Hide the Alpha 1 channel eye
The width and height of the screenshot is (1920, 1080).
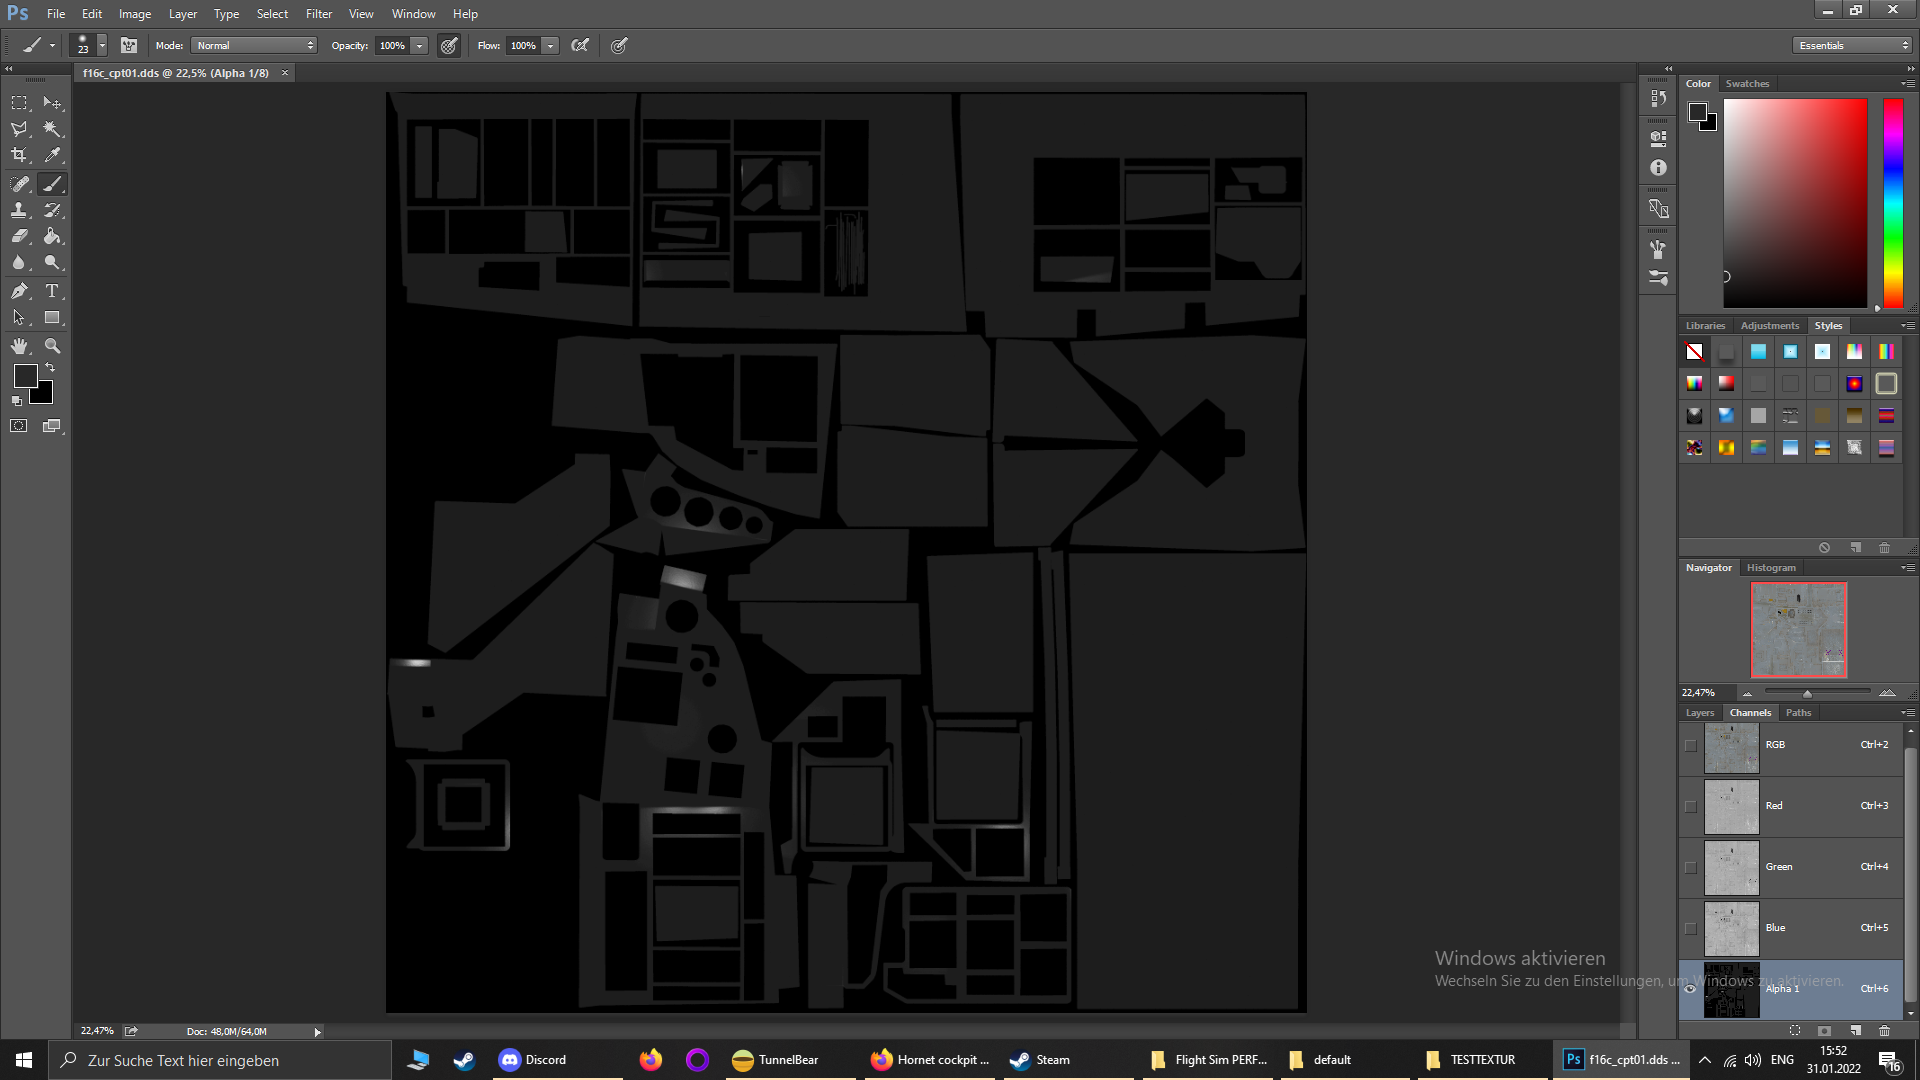tap(1691, 989)
